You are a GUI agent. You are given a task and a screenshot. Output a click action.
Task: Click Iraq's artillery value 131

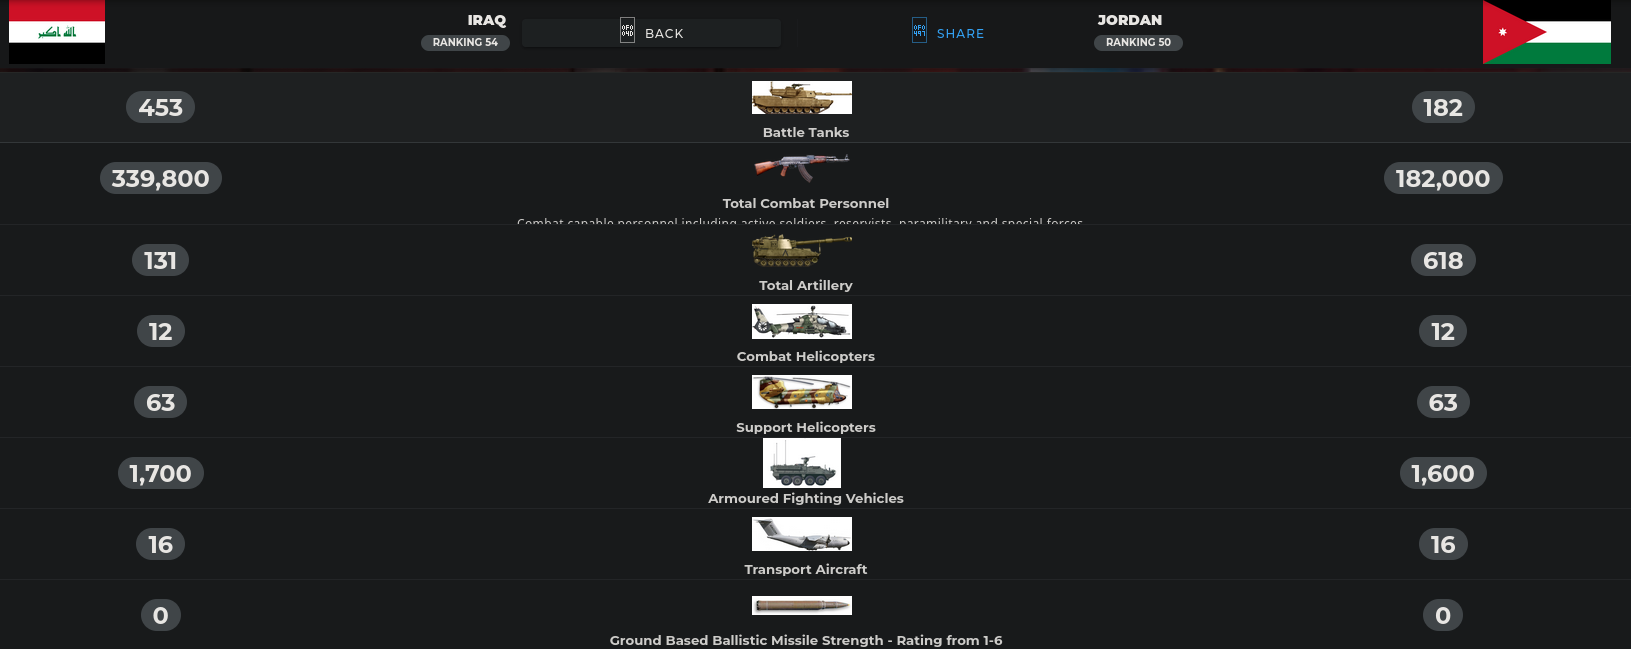coord(160,260)
